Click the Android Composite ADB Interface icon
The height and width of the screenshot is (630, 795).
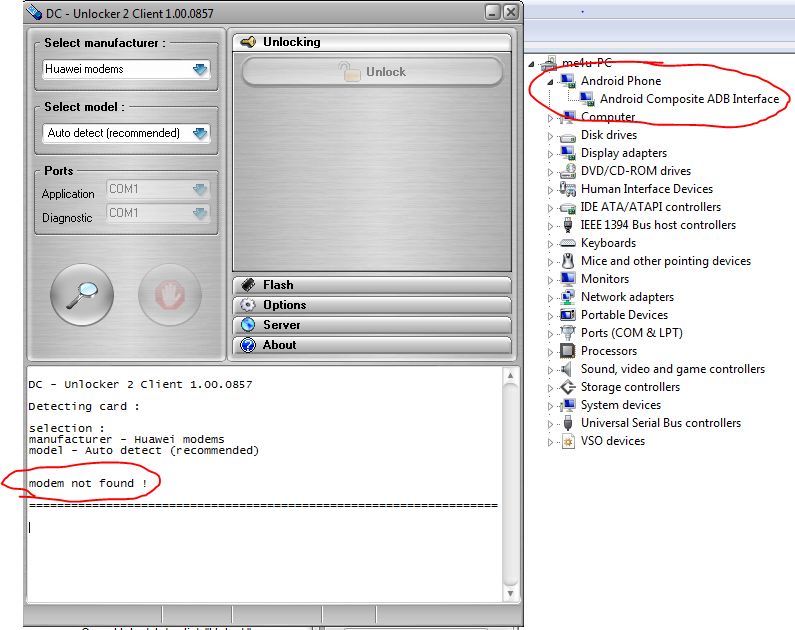pos(587,99)
